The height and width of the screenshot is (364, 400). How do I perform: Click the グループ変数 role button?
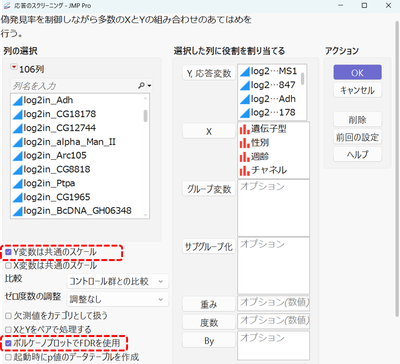click(x=209, y=189)
